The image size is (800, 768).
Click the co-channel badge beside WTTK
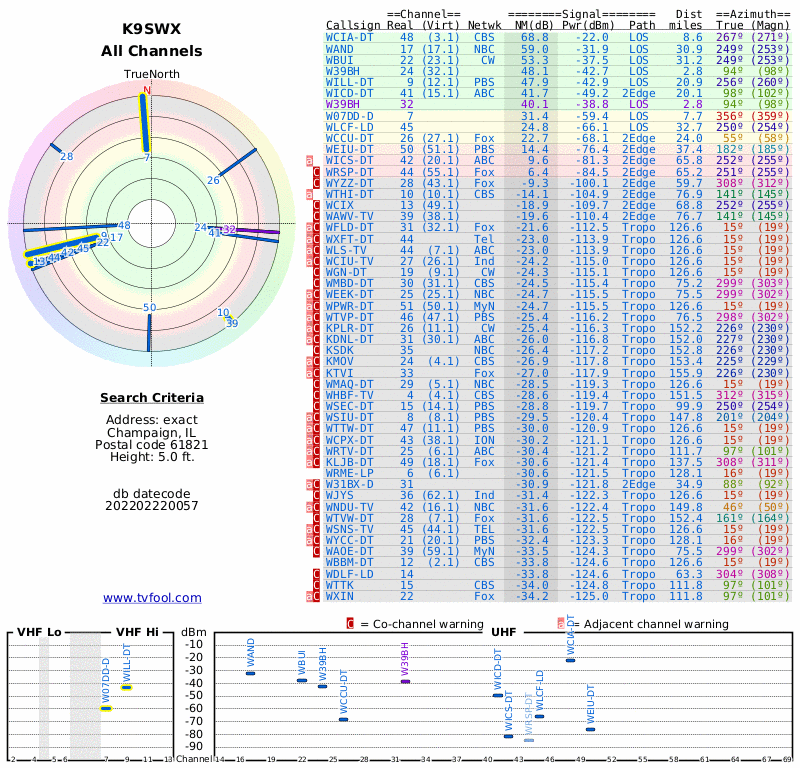[316, 585]
